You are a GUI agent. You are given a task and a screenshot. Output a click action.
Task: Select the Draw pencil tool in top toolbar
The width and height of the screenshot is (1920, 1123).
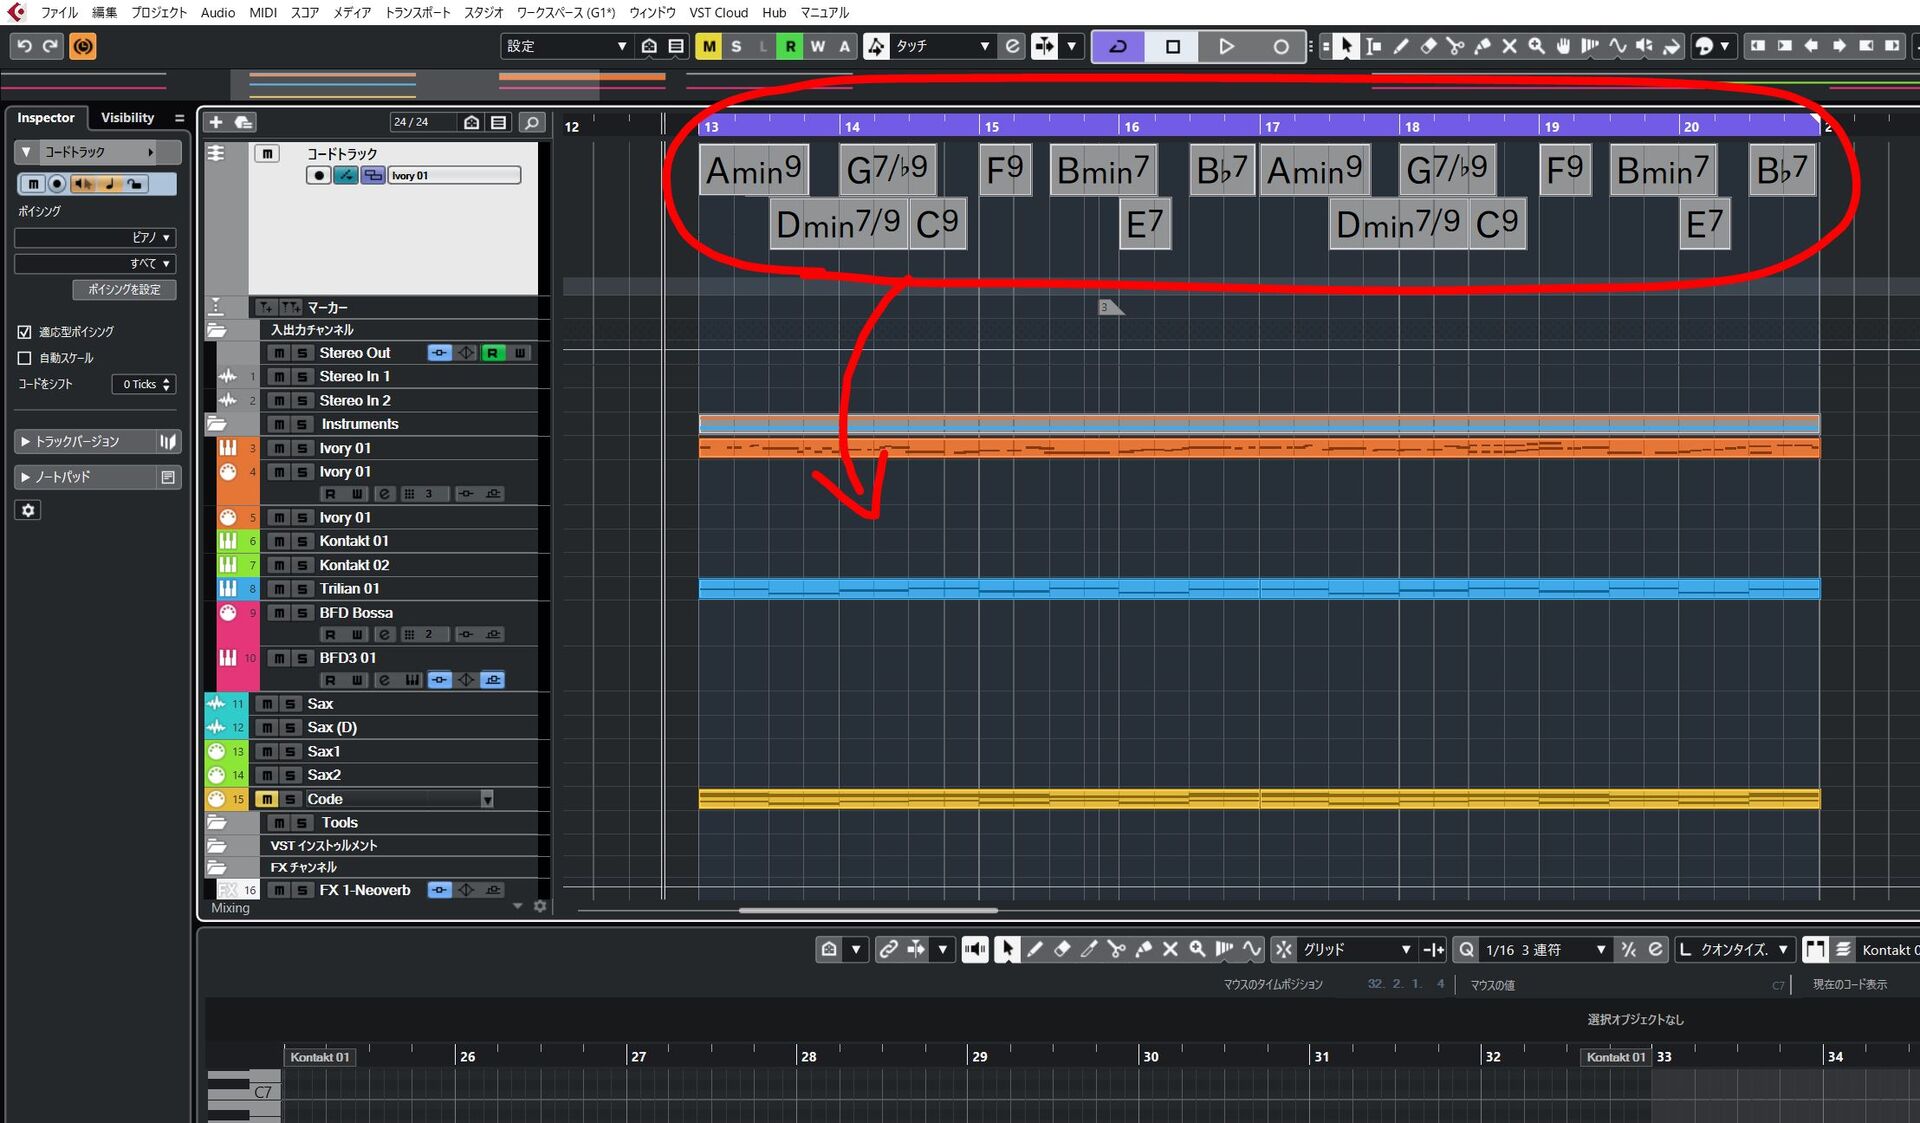(1401, 46)
